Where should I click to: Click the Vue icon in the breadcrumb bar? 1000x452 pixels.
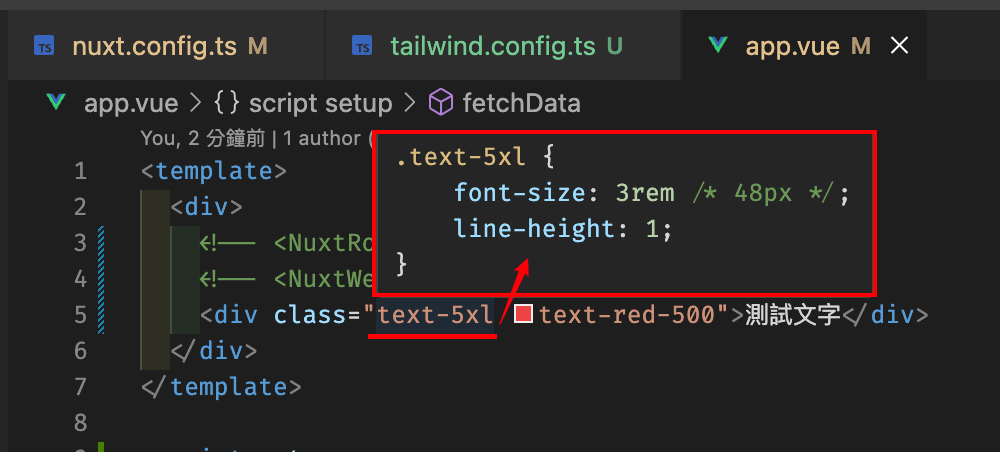pos(57,102)
